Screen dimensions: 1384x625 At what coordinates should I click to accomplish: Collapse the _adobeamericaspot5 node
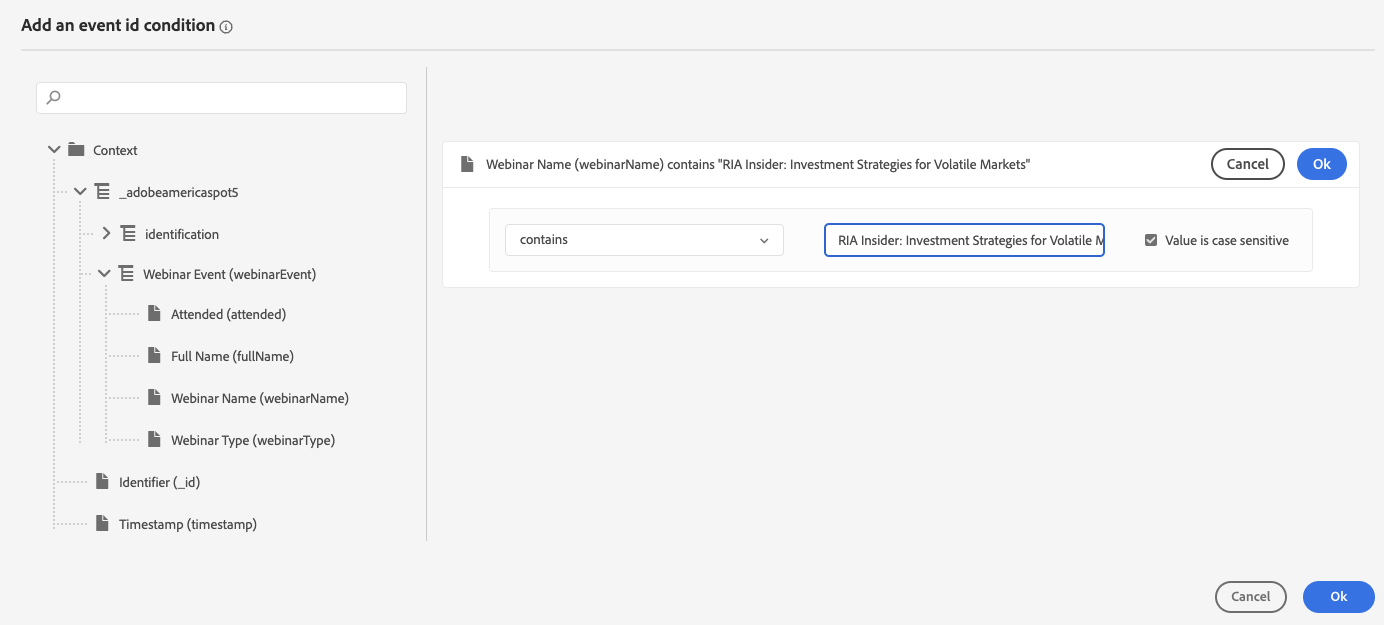click(x=80, y=192)
